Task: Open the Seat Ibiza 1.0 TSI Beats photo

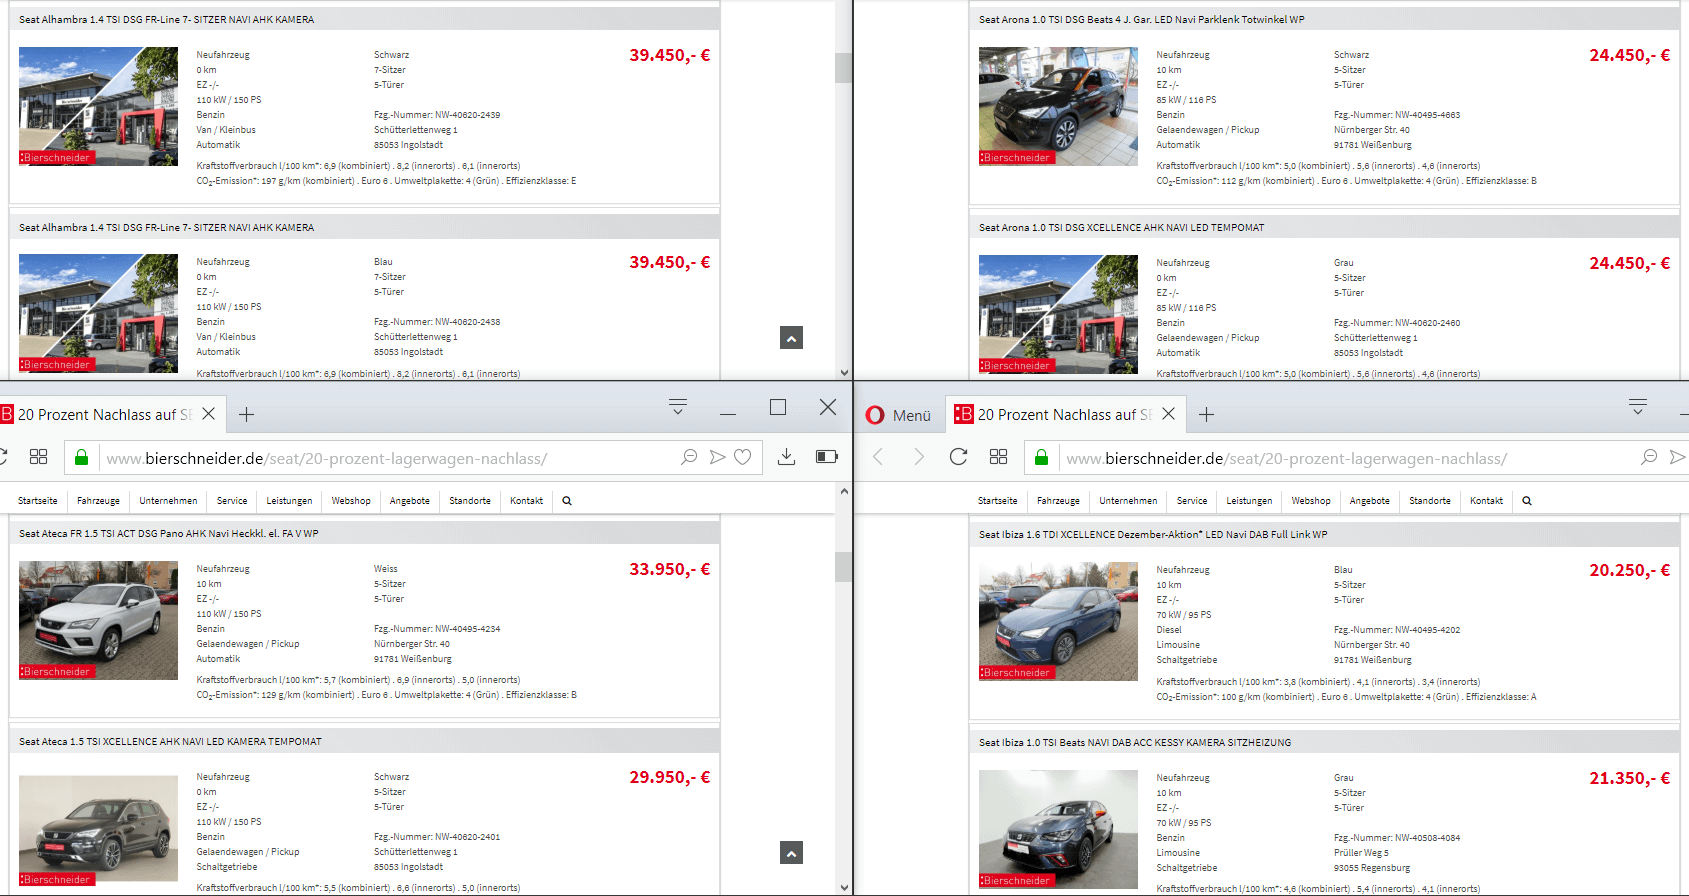Action: pyautogui.click(x=1058, y=829)
